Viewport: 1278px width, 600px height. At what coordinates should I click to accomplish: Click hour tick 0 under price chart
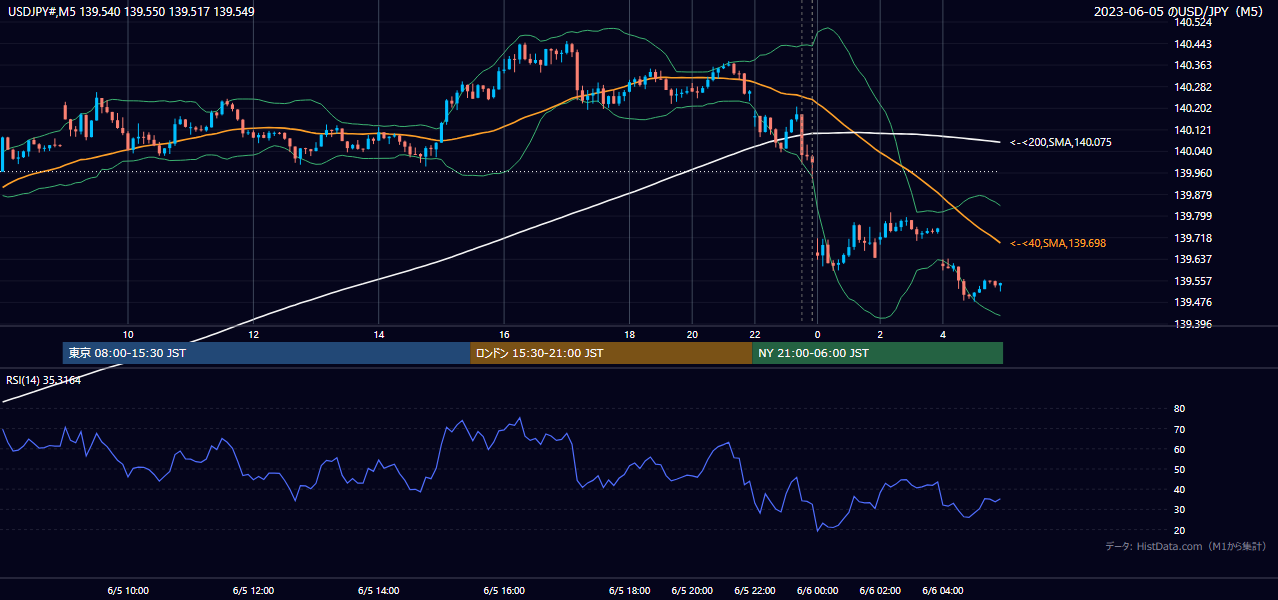click(817, 334)
